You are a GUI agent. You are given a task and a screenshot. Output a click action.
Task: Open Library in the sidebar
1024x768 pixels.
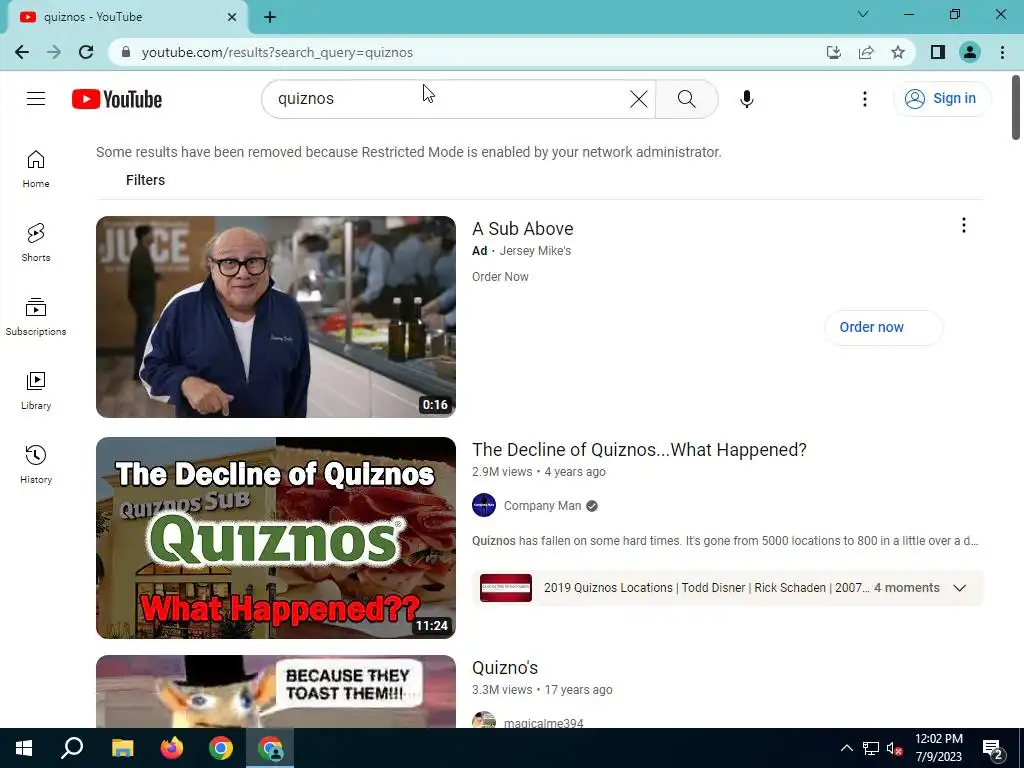[x=36, y=391]
